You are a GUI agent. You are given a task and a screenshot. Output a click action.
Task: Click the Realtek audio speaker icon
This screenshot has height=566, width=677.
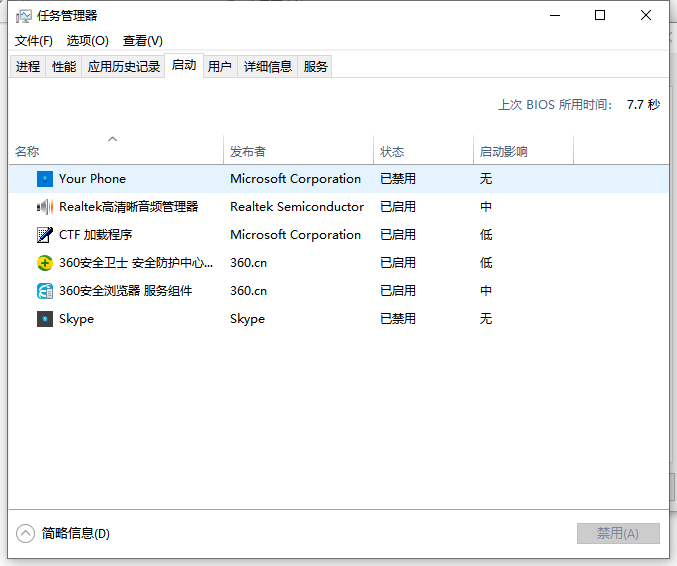45,207
